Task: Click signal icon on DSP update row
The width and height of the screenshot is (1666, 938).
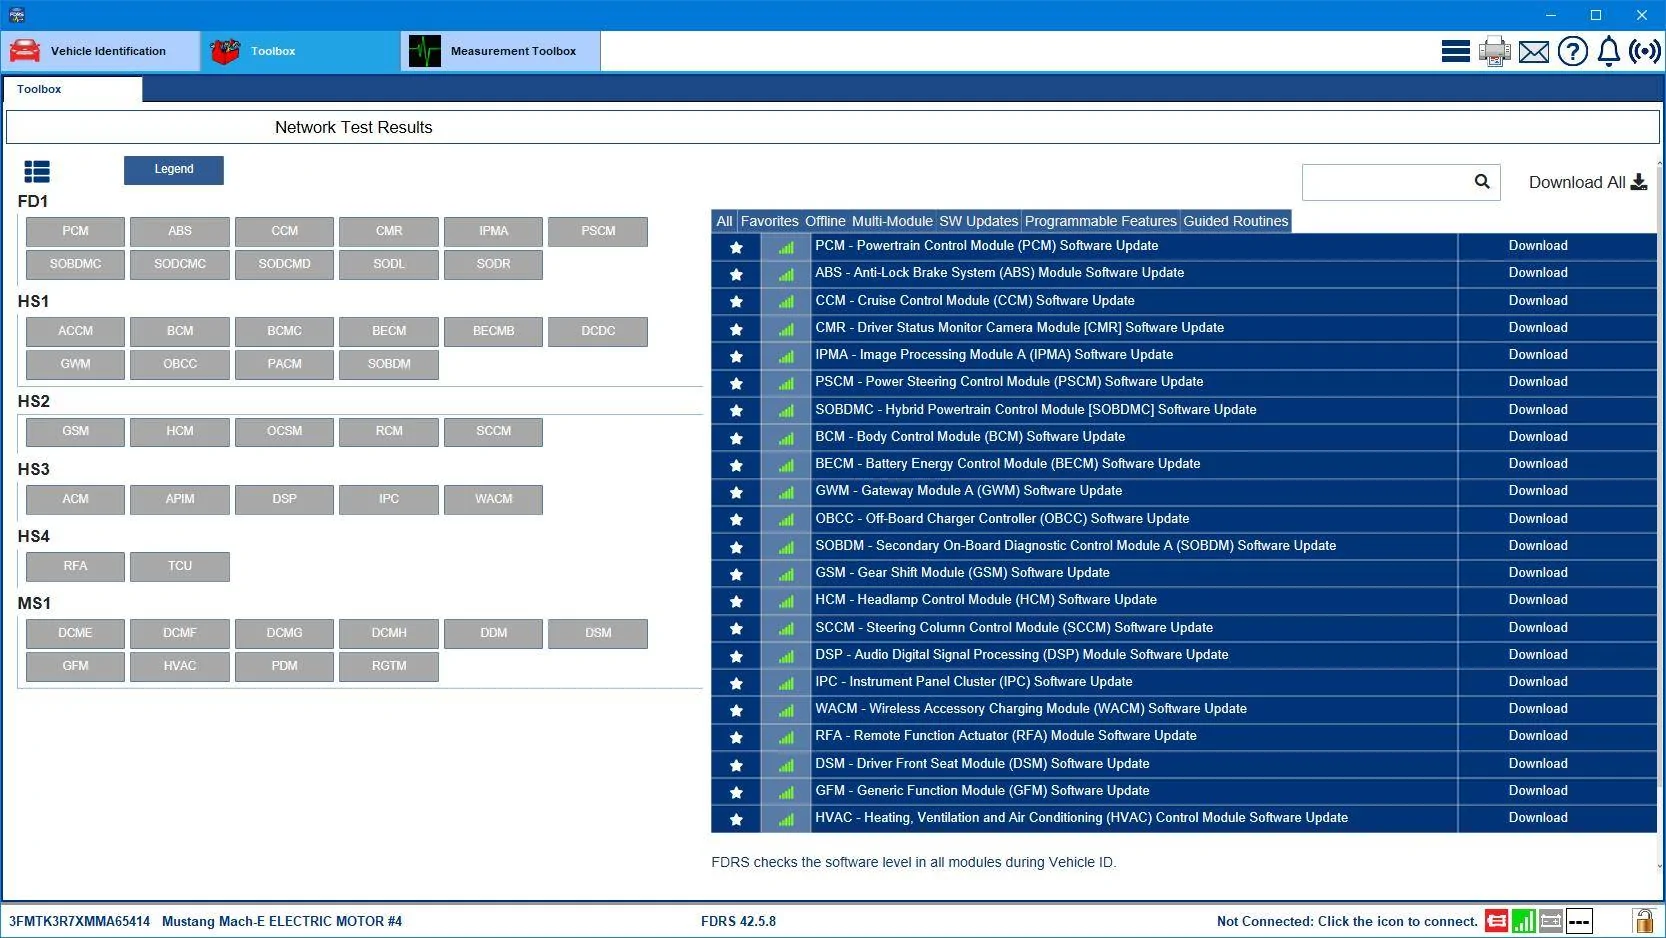Action: point(786,656)
